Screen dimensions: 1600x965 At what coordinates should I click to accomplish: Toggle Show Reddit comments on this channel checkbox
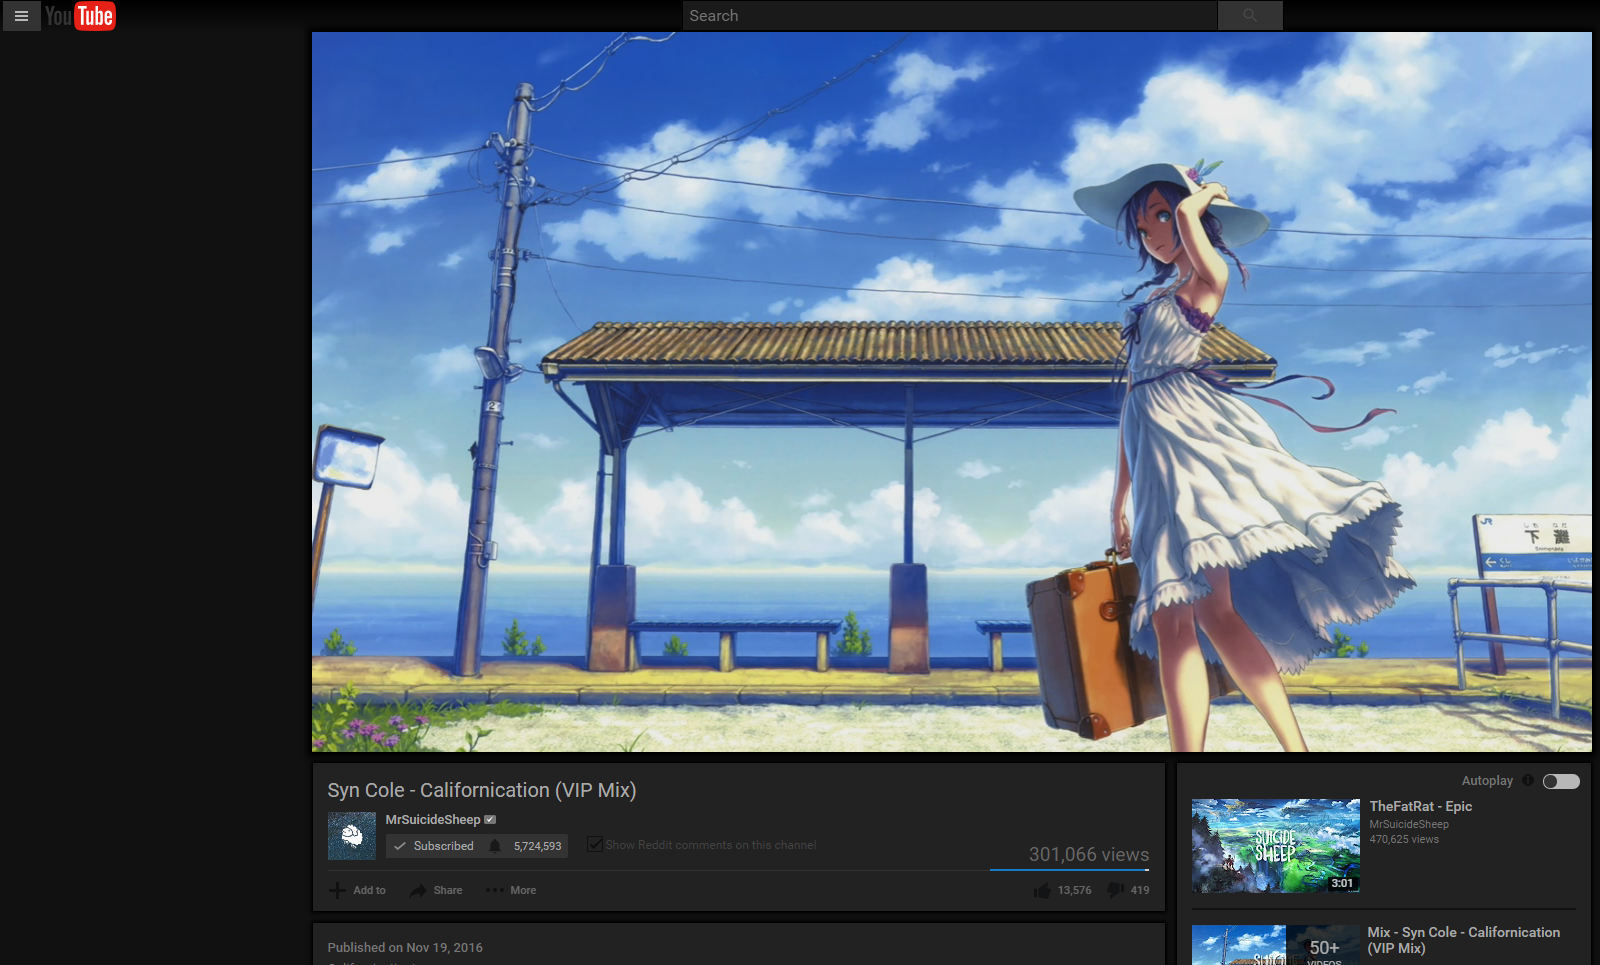(595, 845)
